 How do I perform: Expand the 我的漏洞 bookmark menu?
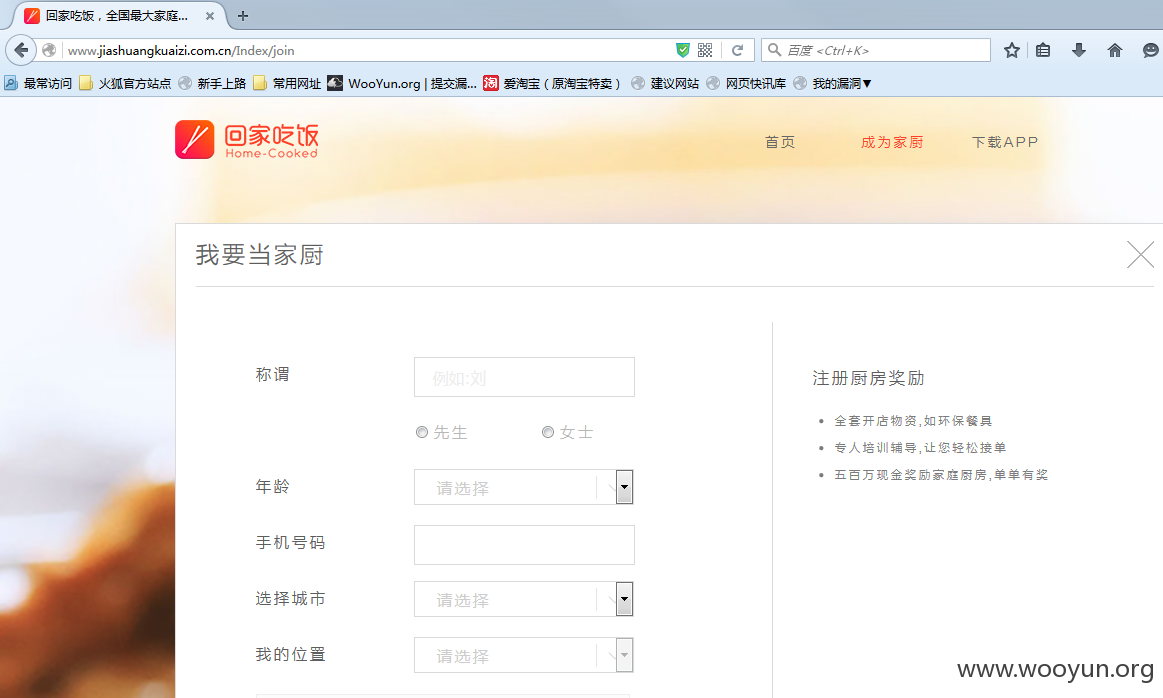point(832,83)
